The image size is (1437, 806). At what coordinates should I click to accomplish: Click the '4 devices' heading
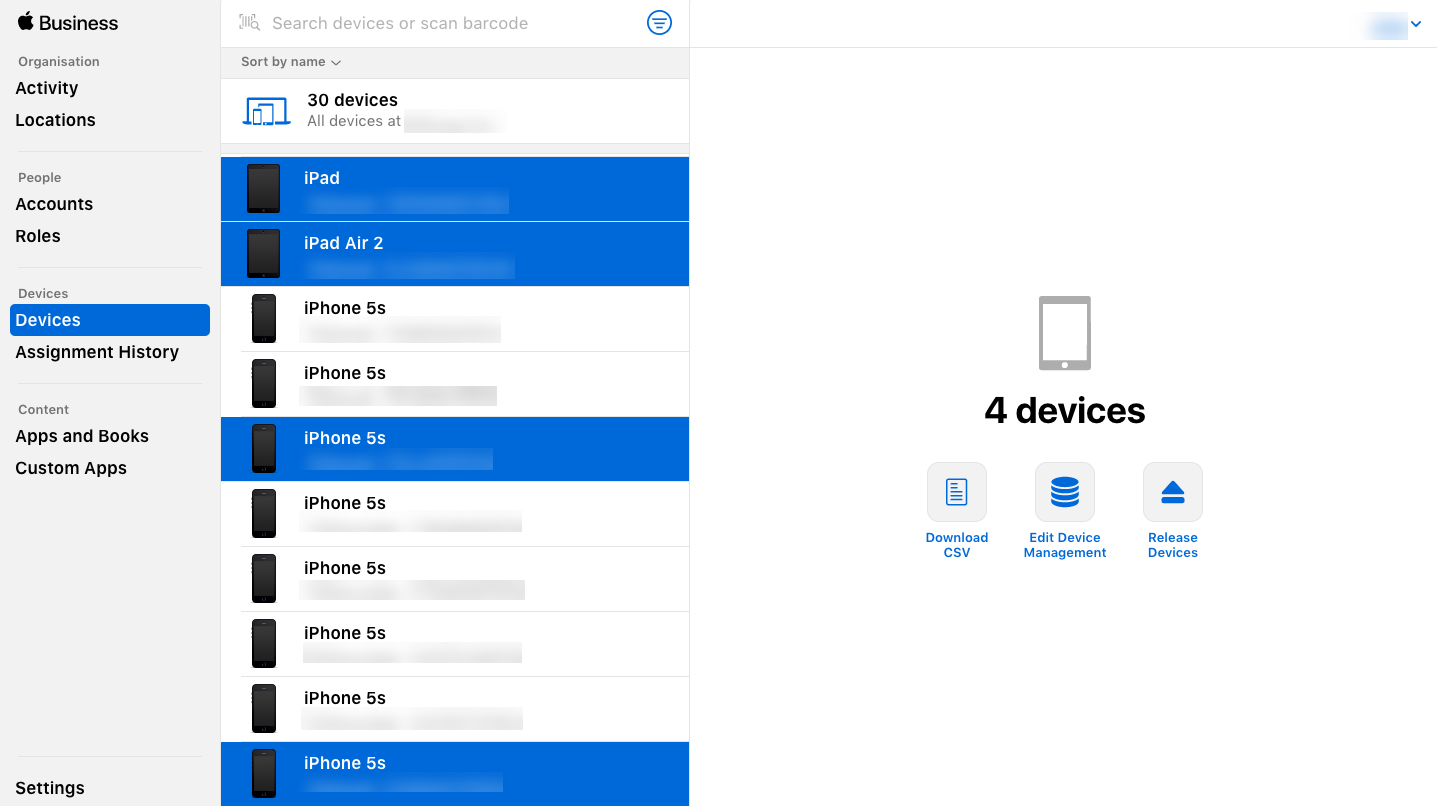coord(1065,410)
